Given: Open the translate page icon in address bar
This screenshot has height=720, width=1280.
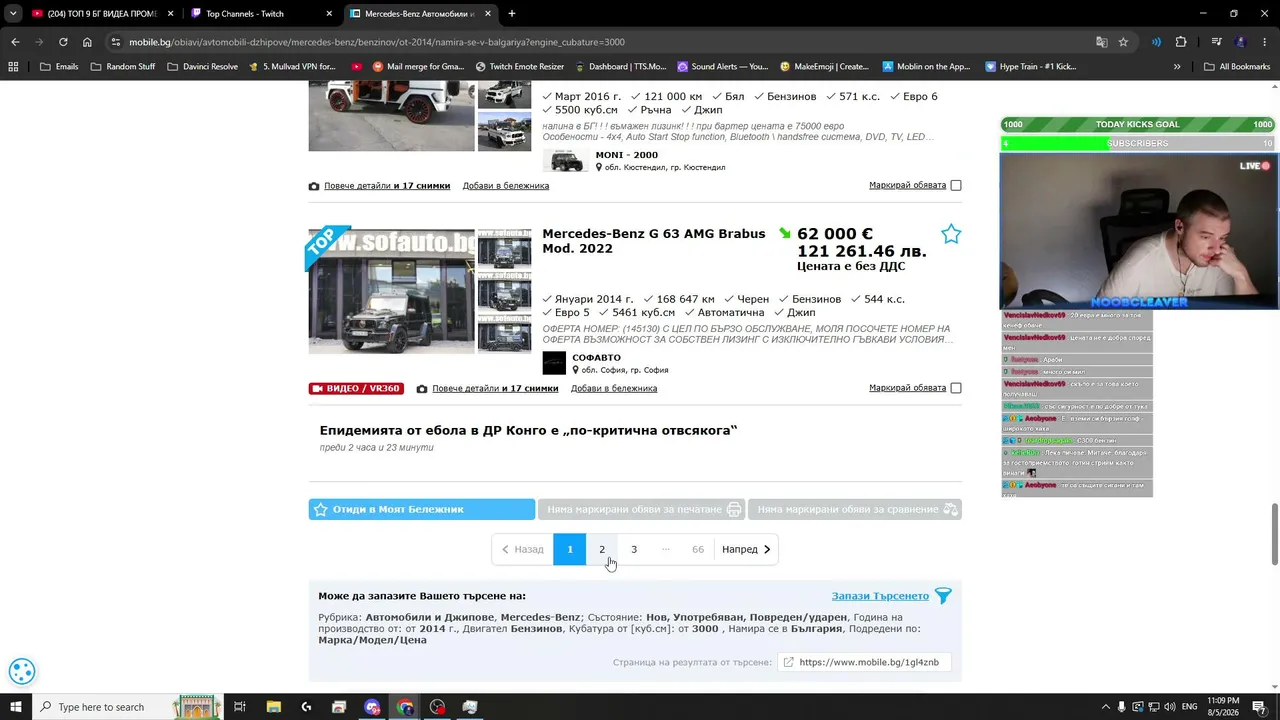Looking at the screenshot, I should [1101, 42].
